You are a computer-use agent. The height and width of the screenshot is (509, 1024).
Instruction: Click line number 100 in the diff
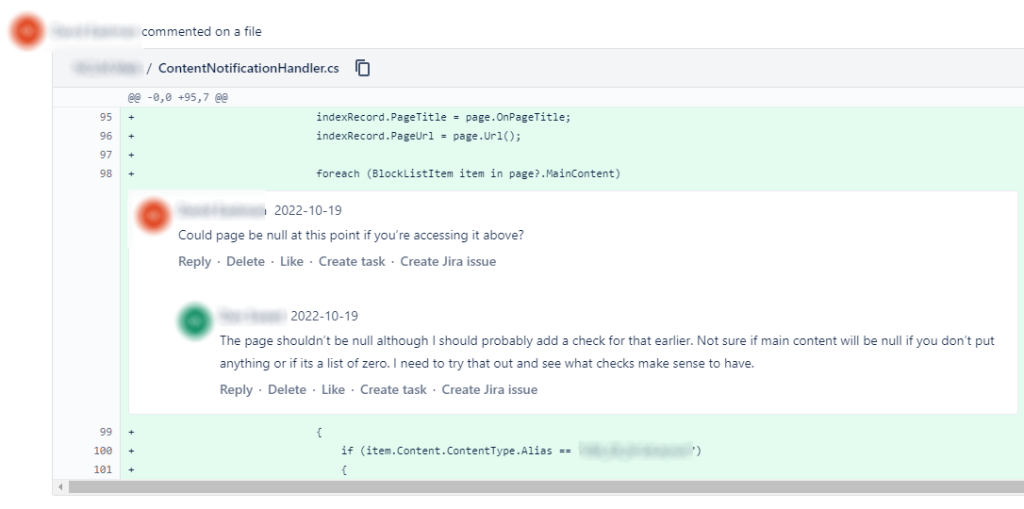103,451
